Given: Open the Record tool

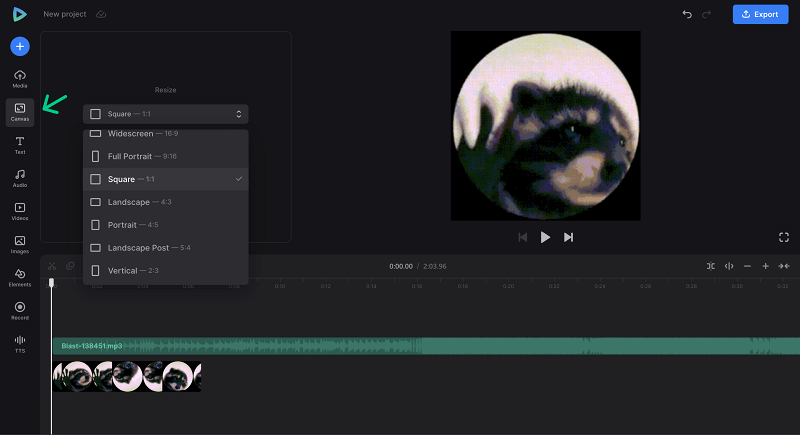Looking at the screenshot, I should tap(20, 311).
